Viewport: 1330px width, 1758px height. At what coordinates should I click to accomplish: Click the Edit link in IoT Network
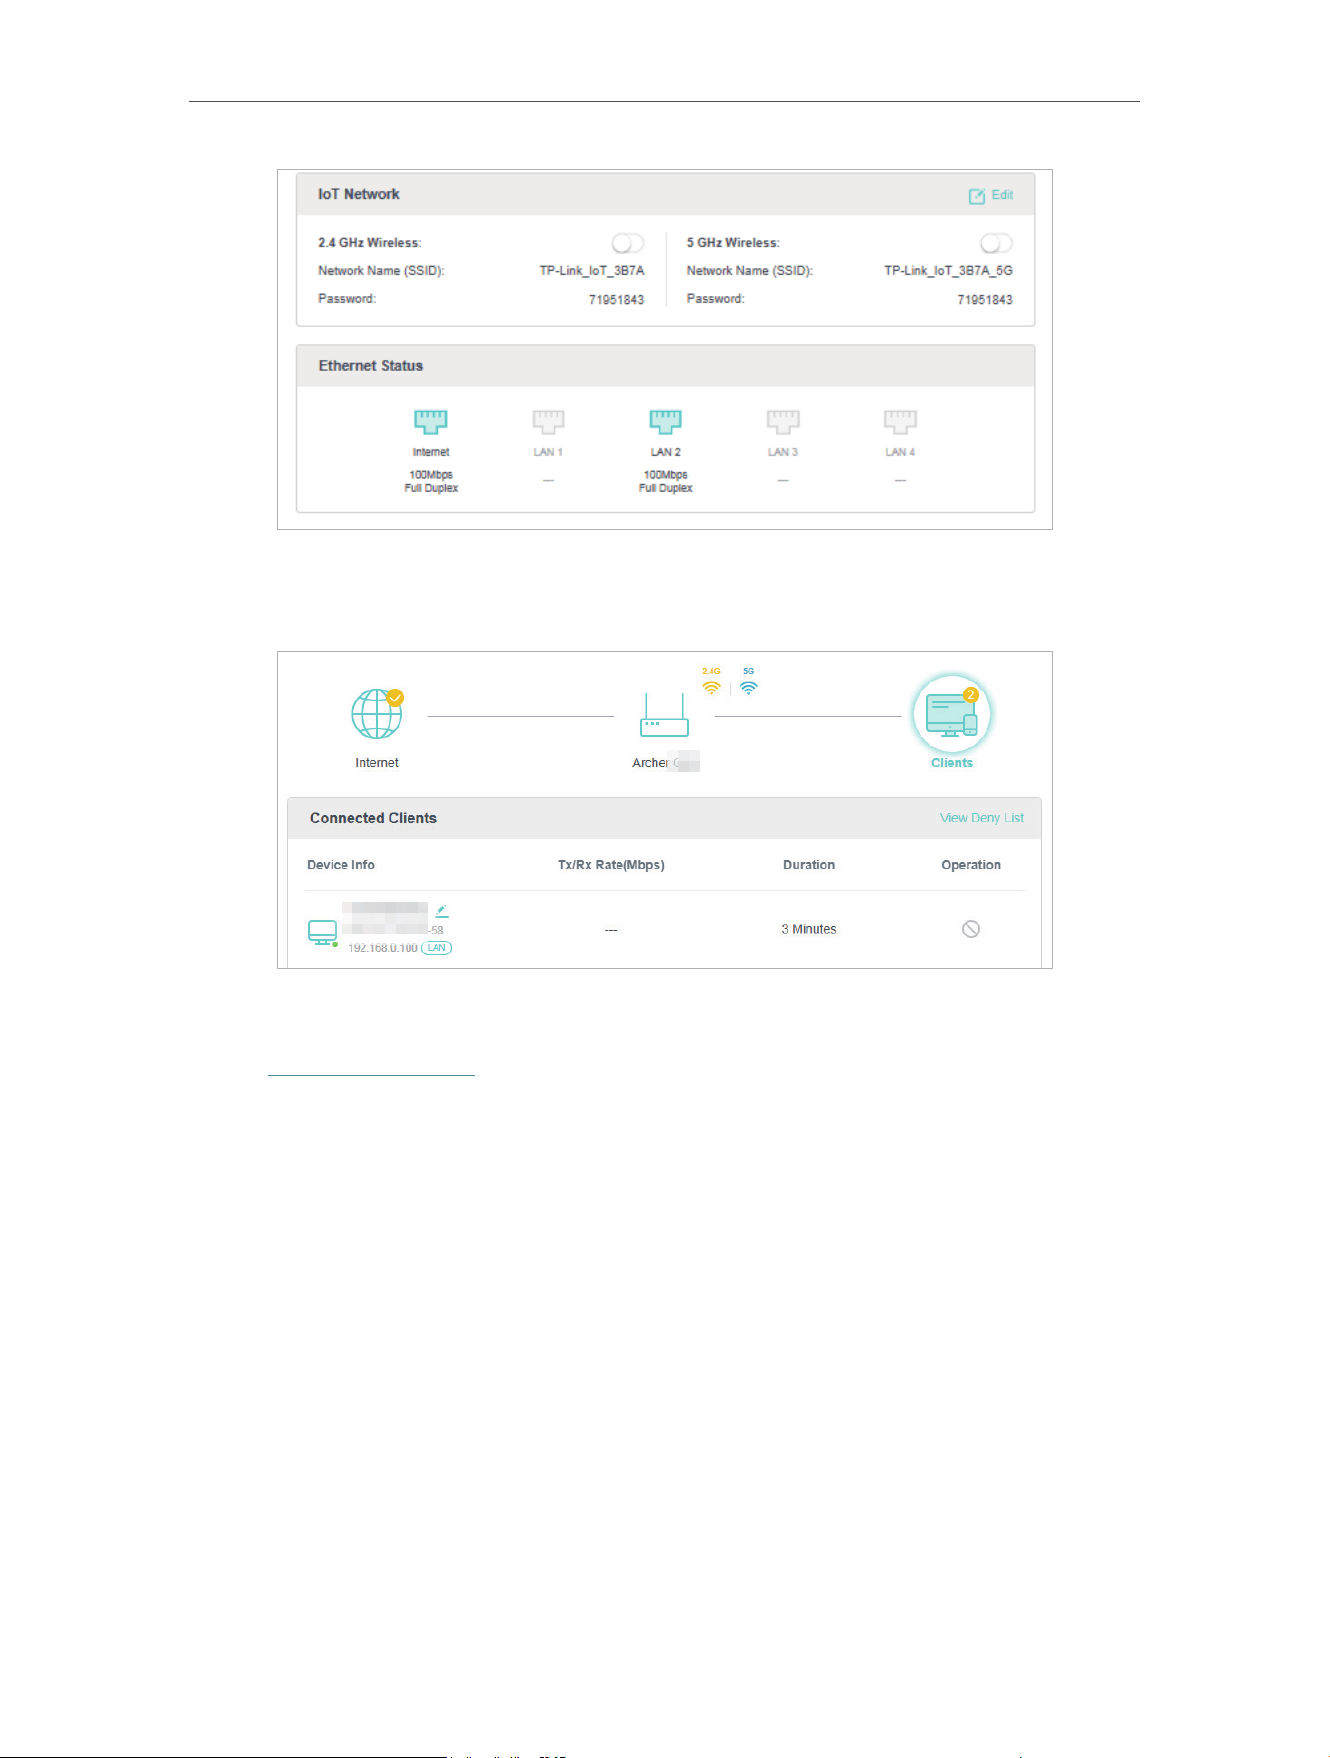tap(1002, 195)
